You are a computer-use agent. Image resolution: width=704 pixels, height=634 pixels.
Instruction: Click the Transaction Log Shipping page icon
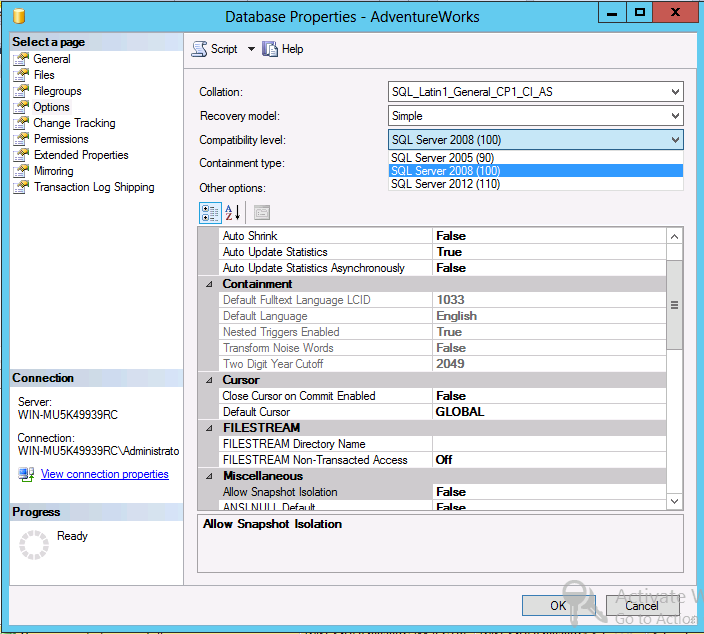pyautogui.click(x=21, y=187)
